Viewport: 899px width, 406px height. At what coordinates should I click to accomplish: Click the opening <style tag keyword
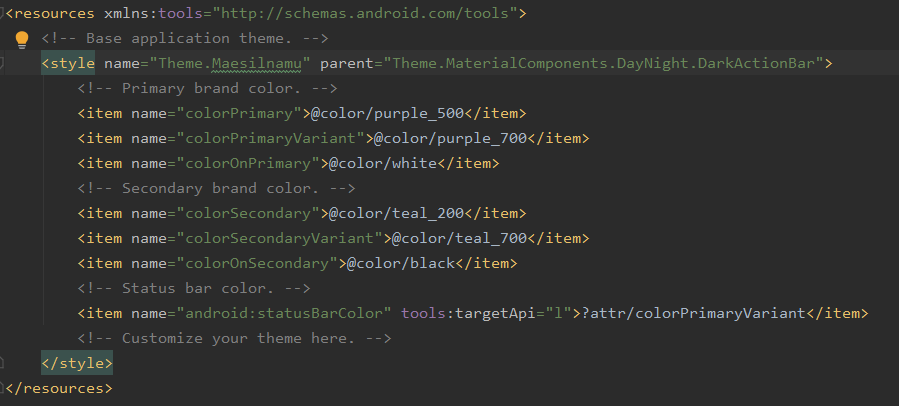click(x=68, y=63)
